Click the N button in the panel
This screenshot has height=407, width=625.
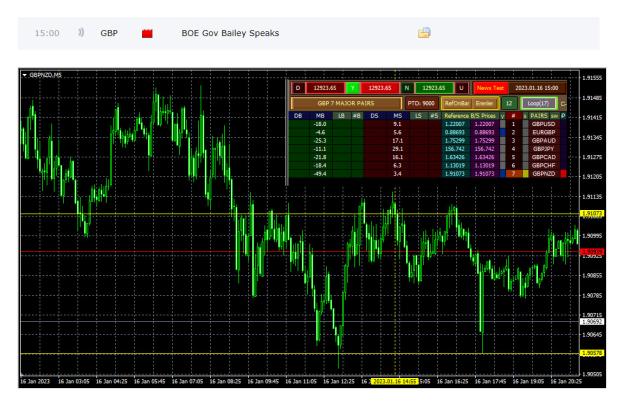pyautogui.click(x=407, y=88)
